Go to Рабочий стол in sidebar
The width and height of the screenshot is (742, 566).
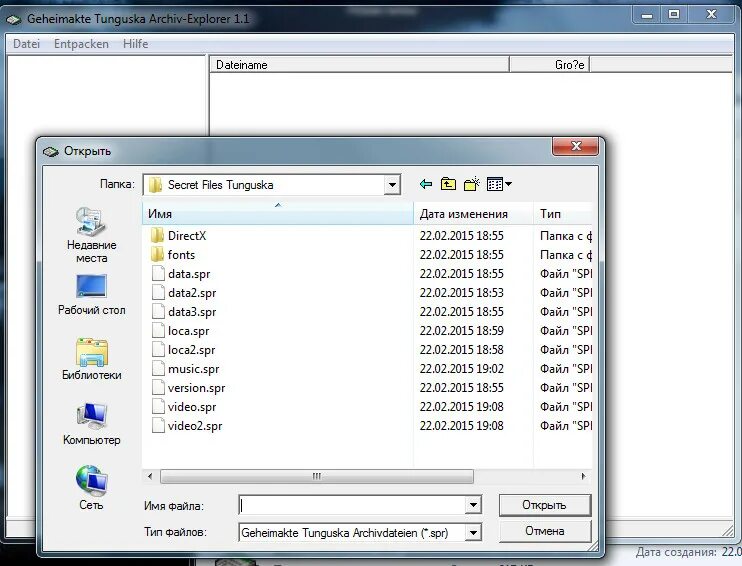91,295
